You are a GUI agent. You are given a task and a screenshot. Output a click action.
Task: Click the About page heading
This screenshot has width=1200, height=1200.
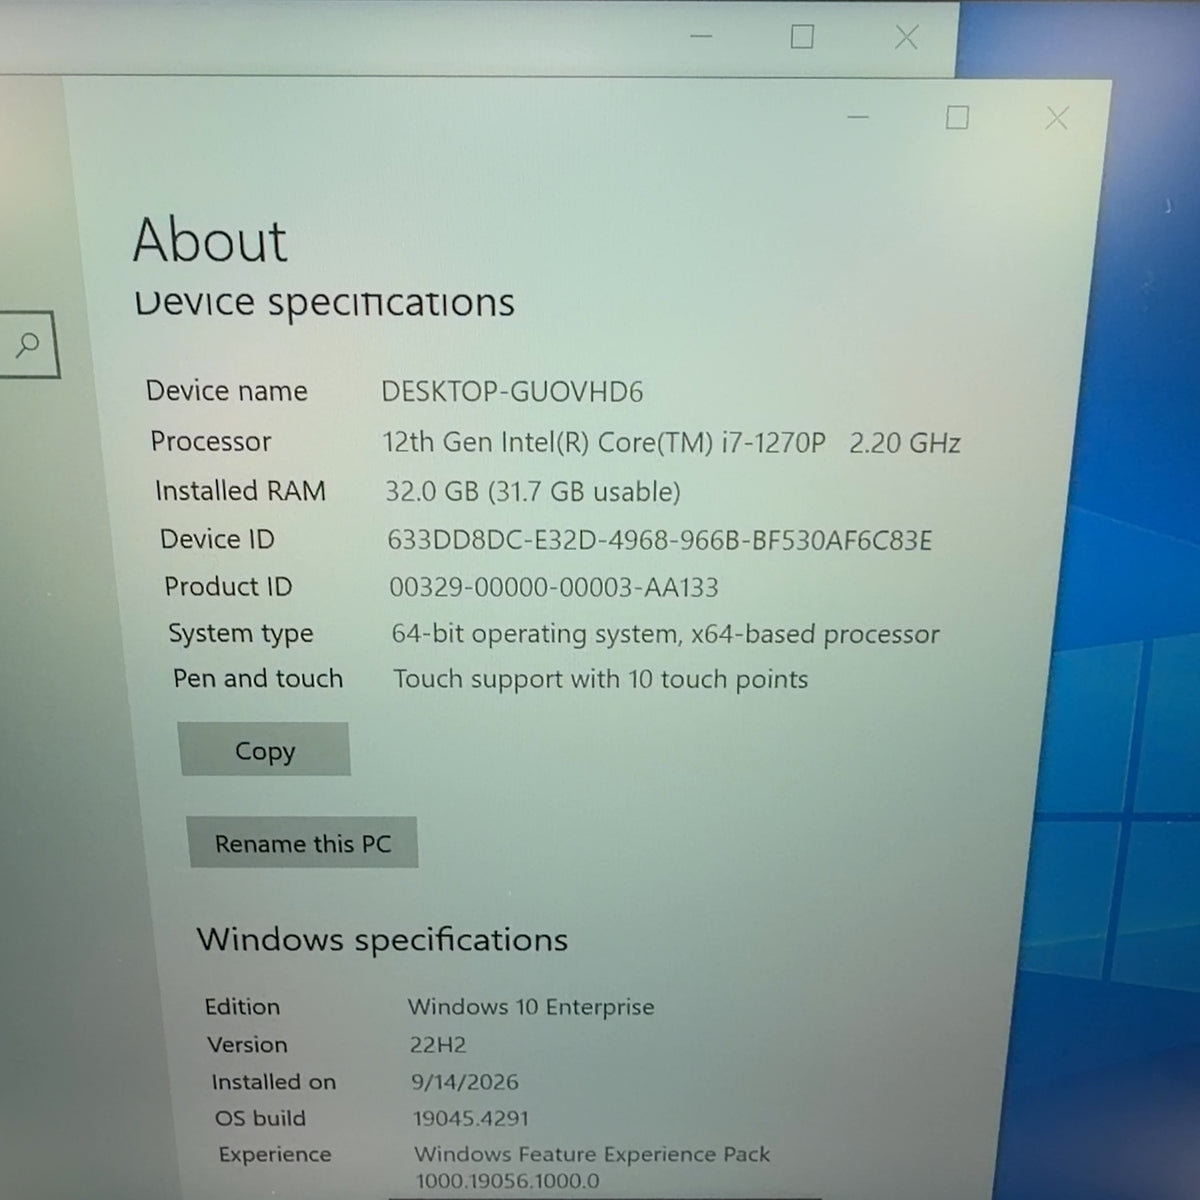(210, 240)
